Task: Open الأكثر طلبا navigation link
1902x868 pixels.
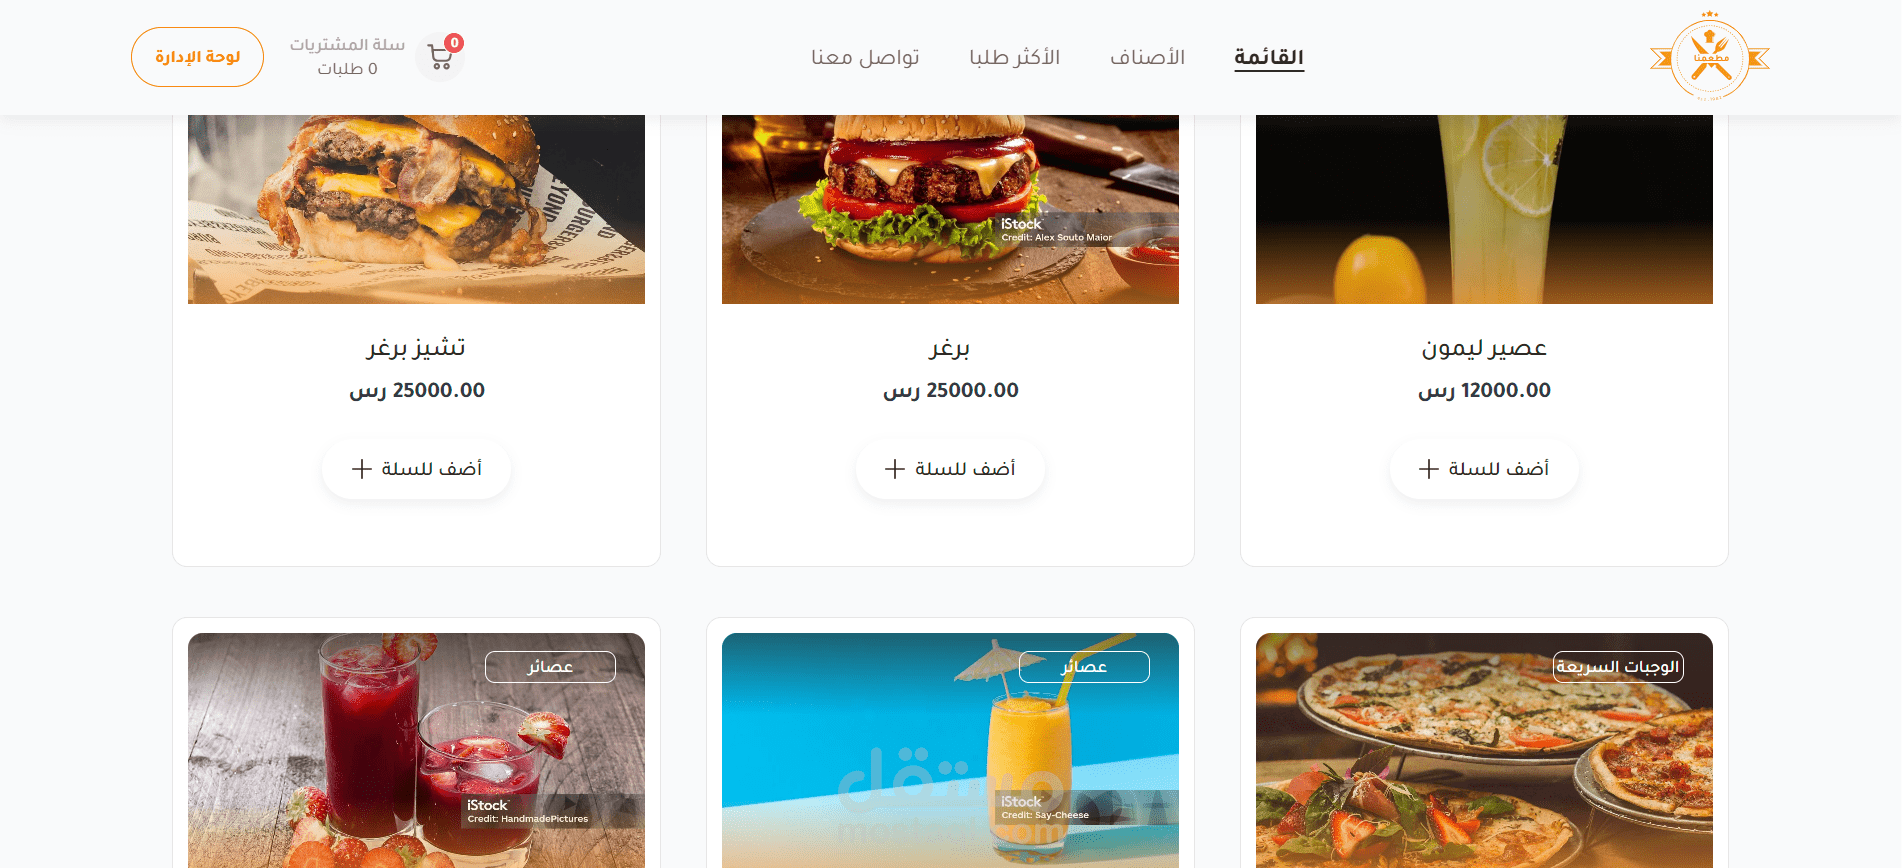Action: [x=1014, y=57]
